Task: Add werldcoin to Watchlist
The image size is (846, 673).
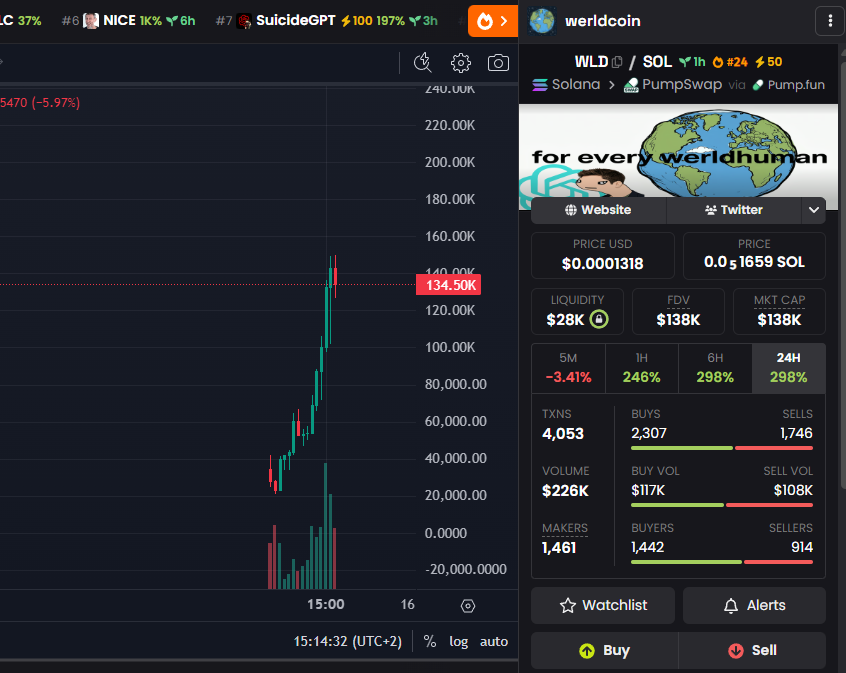Action: (x=603, y=606)
